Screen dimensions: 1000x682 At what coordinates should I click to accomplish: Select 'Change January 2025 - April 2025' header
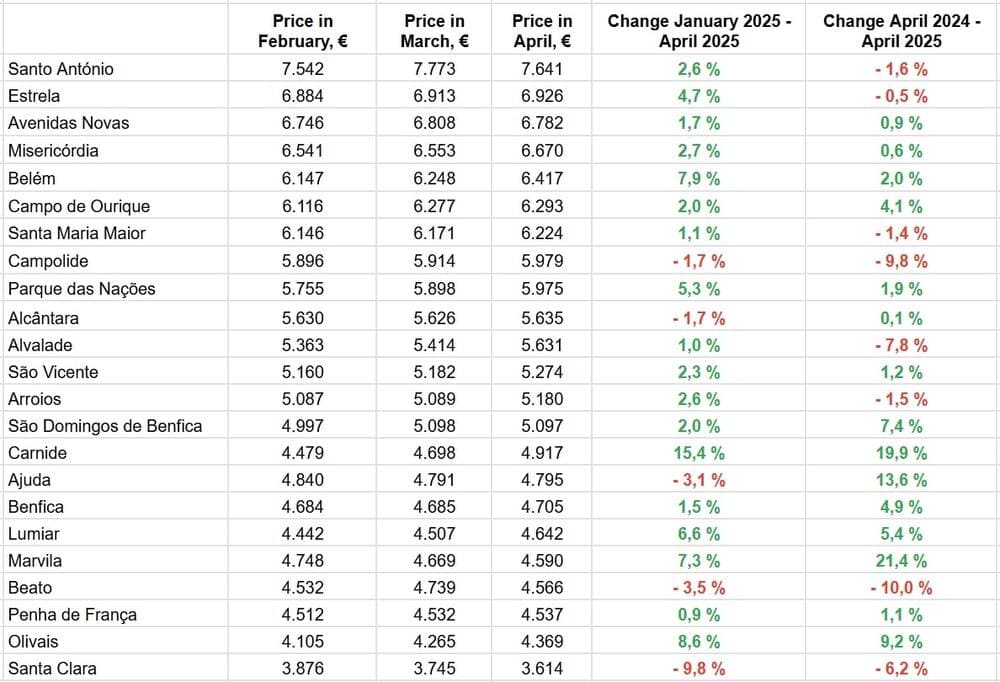(699, 31)
